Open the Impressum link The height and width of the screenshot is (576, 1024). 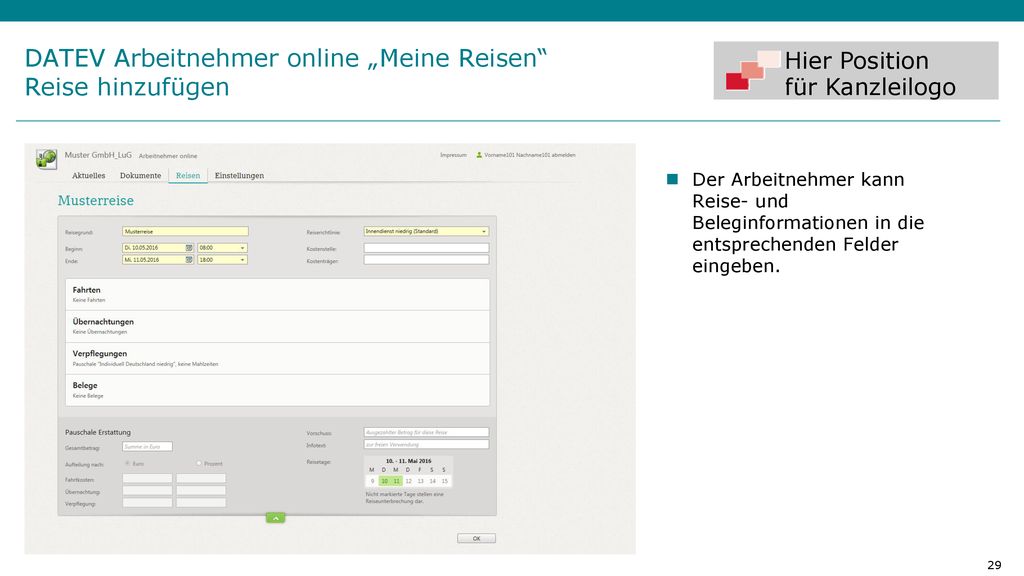(453, 155)
